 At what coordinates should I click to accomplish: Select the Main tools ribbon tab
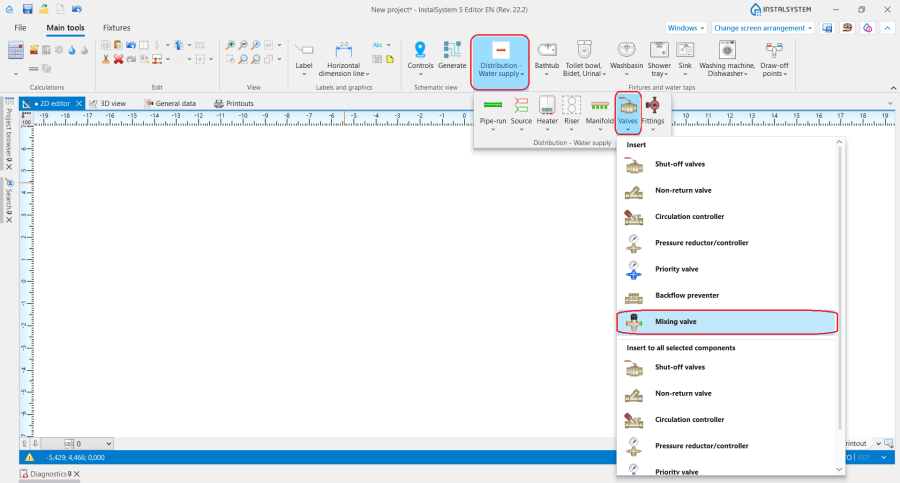[65, 28]
